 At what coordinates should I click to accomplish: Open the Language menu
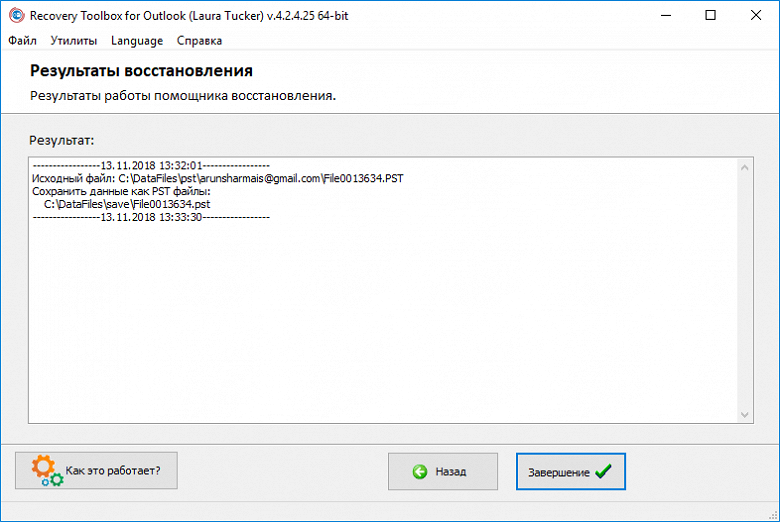pyautogui.click(x=137, y=41)
